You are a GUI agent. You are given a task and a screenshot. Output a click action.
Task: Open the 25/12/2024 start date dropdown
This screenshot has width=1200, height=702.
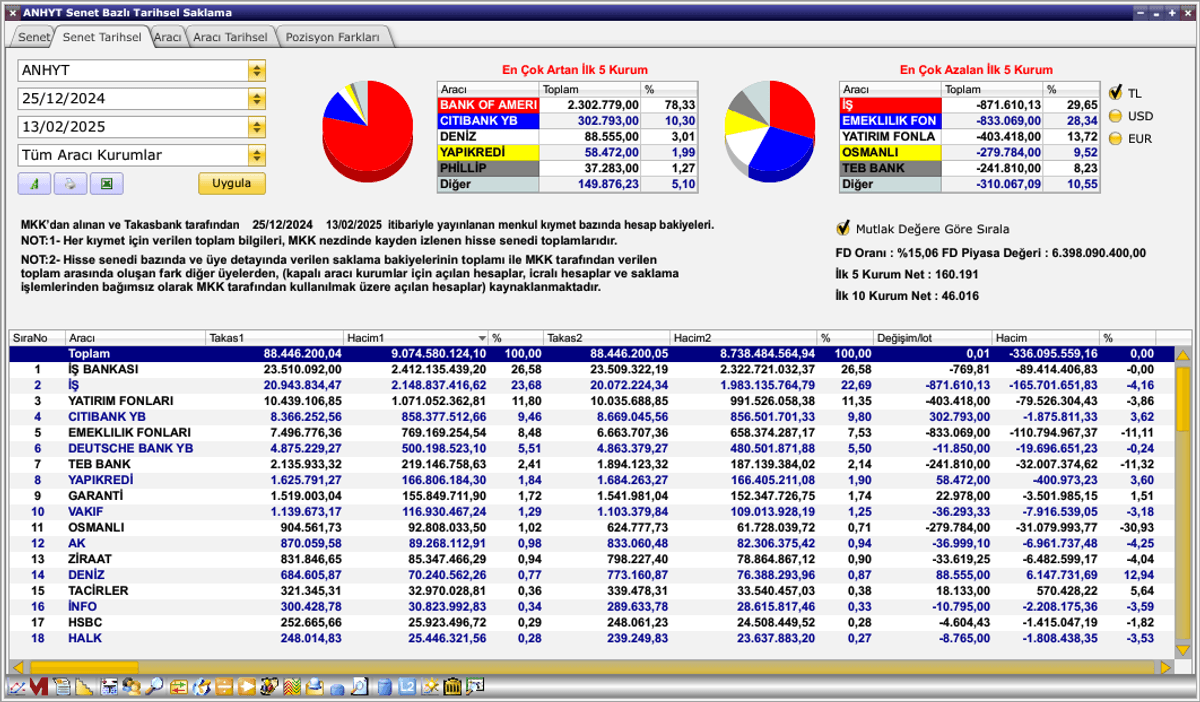pos(257,99)
